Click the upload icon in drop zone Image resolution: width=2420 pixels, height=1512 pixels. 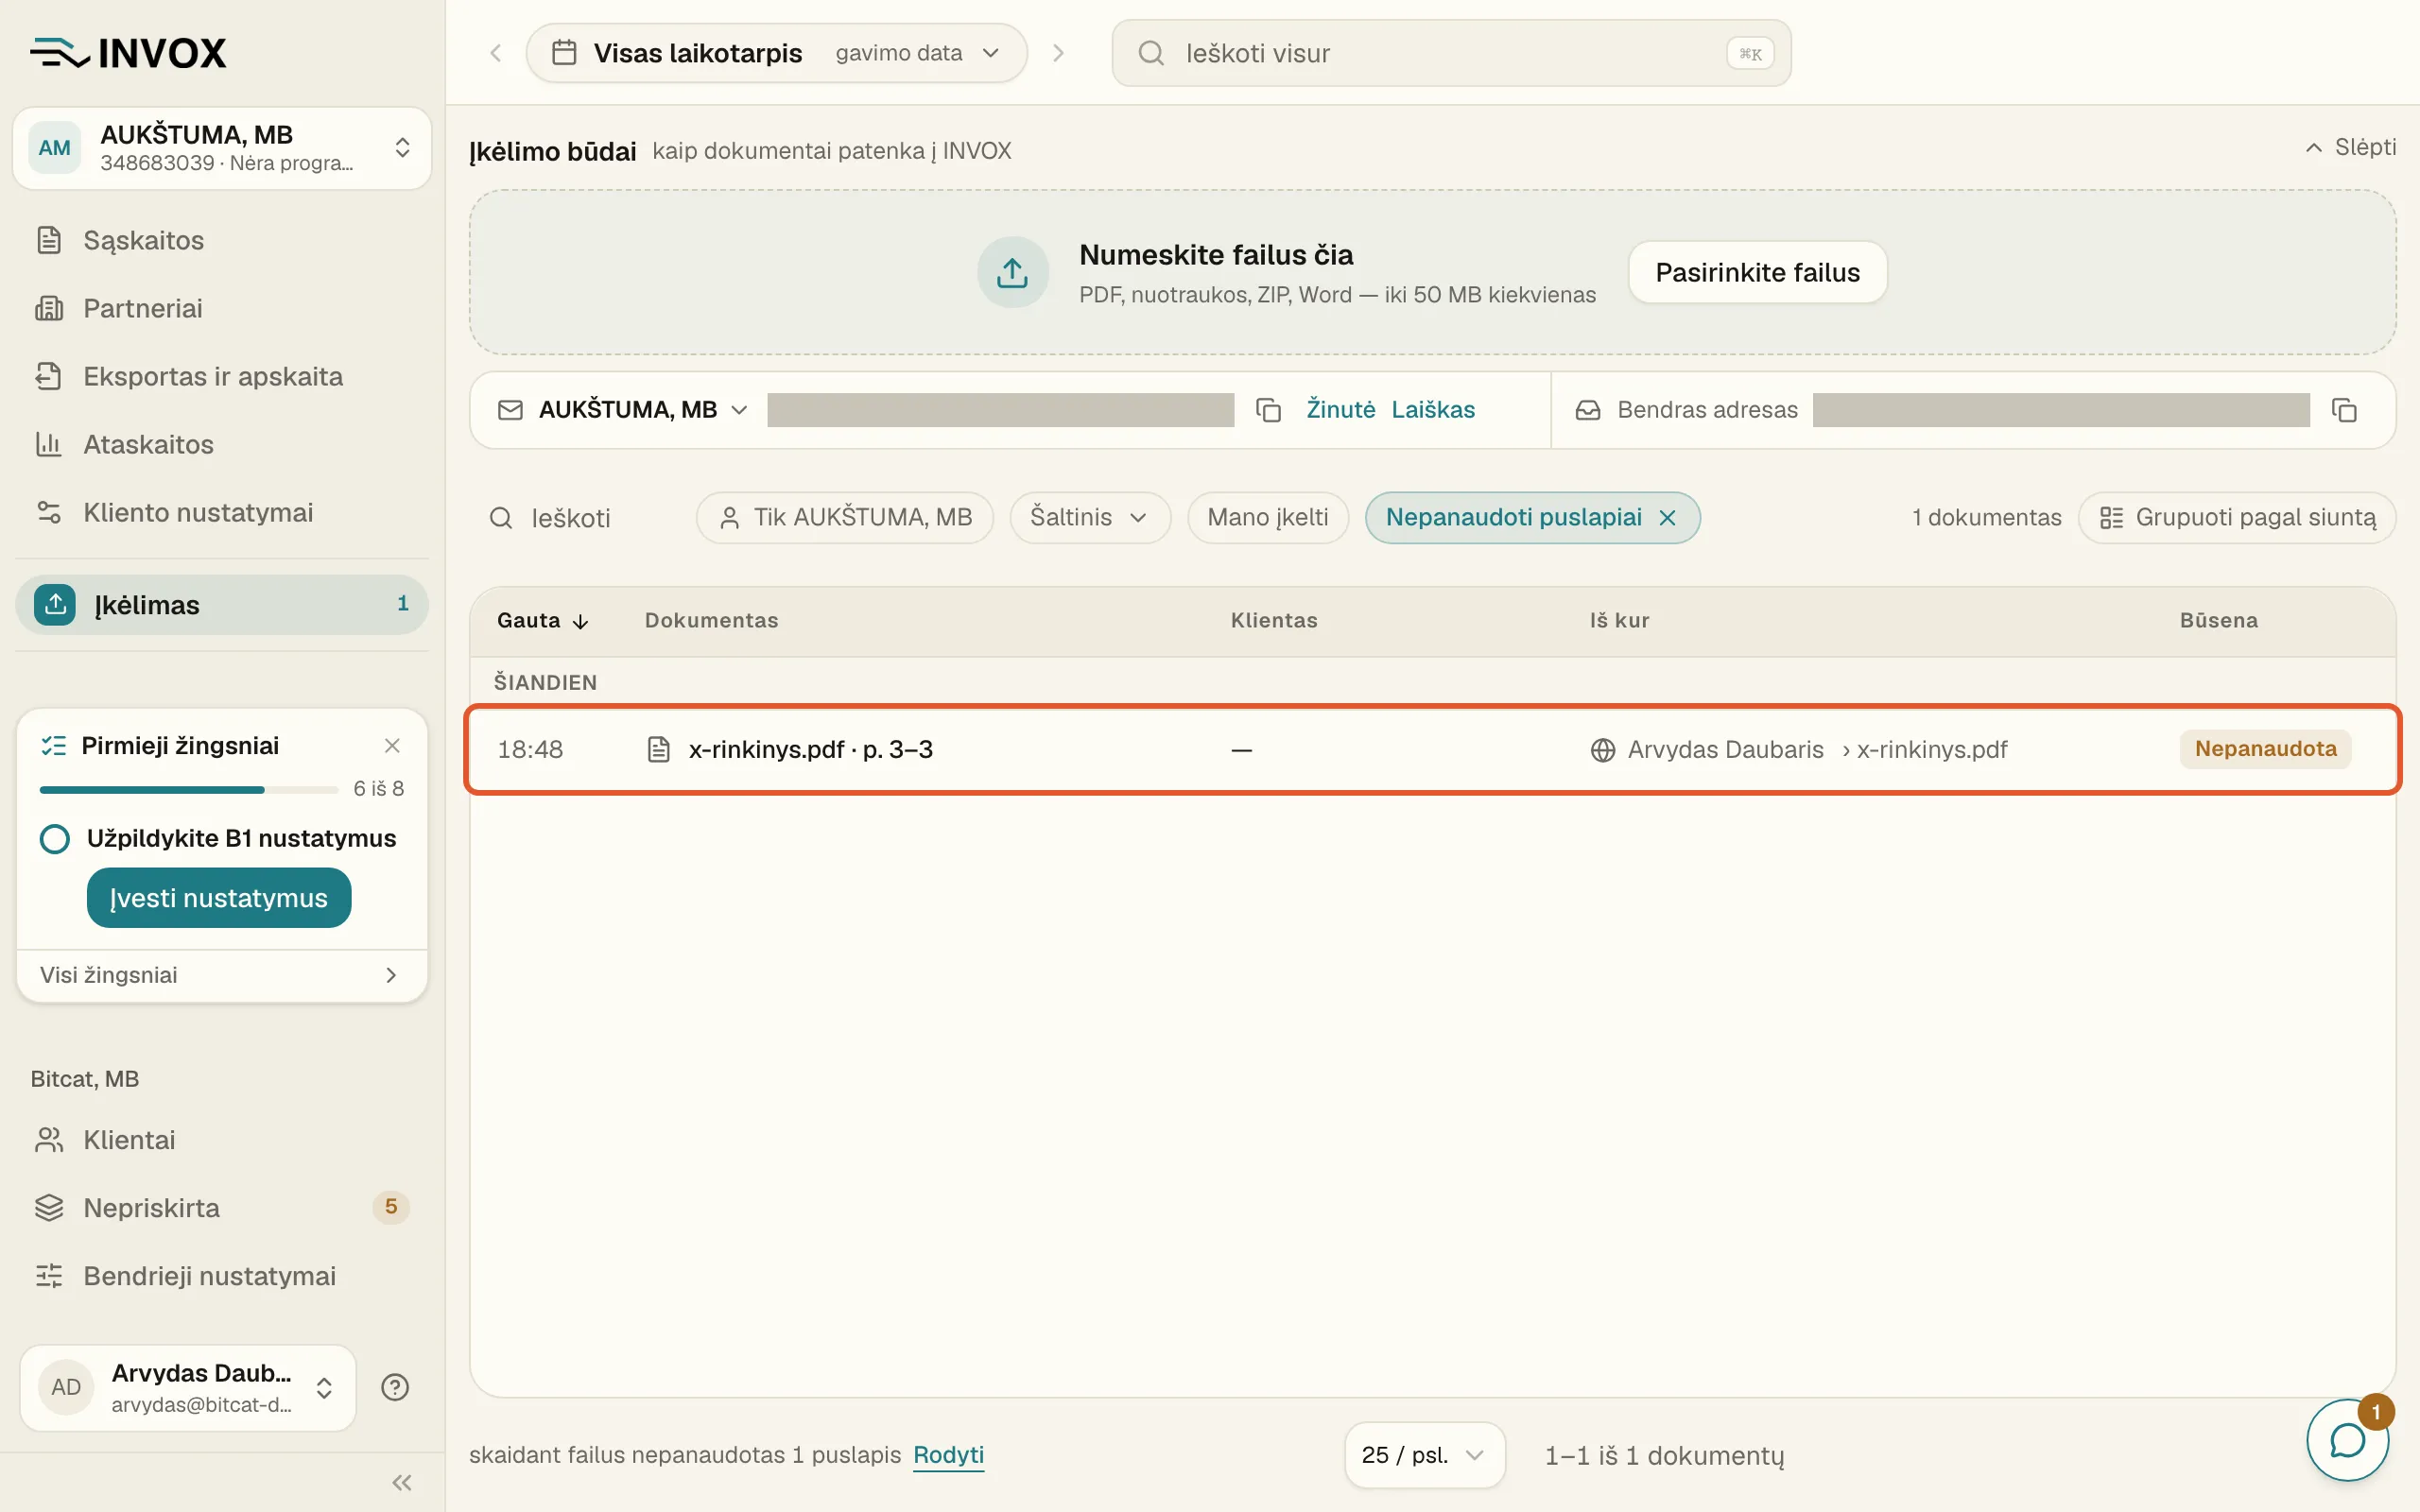click(x=1012, y=272)
